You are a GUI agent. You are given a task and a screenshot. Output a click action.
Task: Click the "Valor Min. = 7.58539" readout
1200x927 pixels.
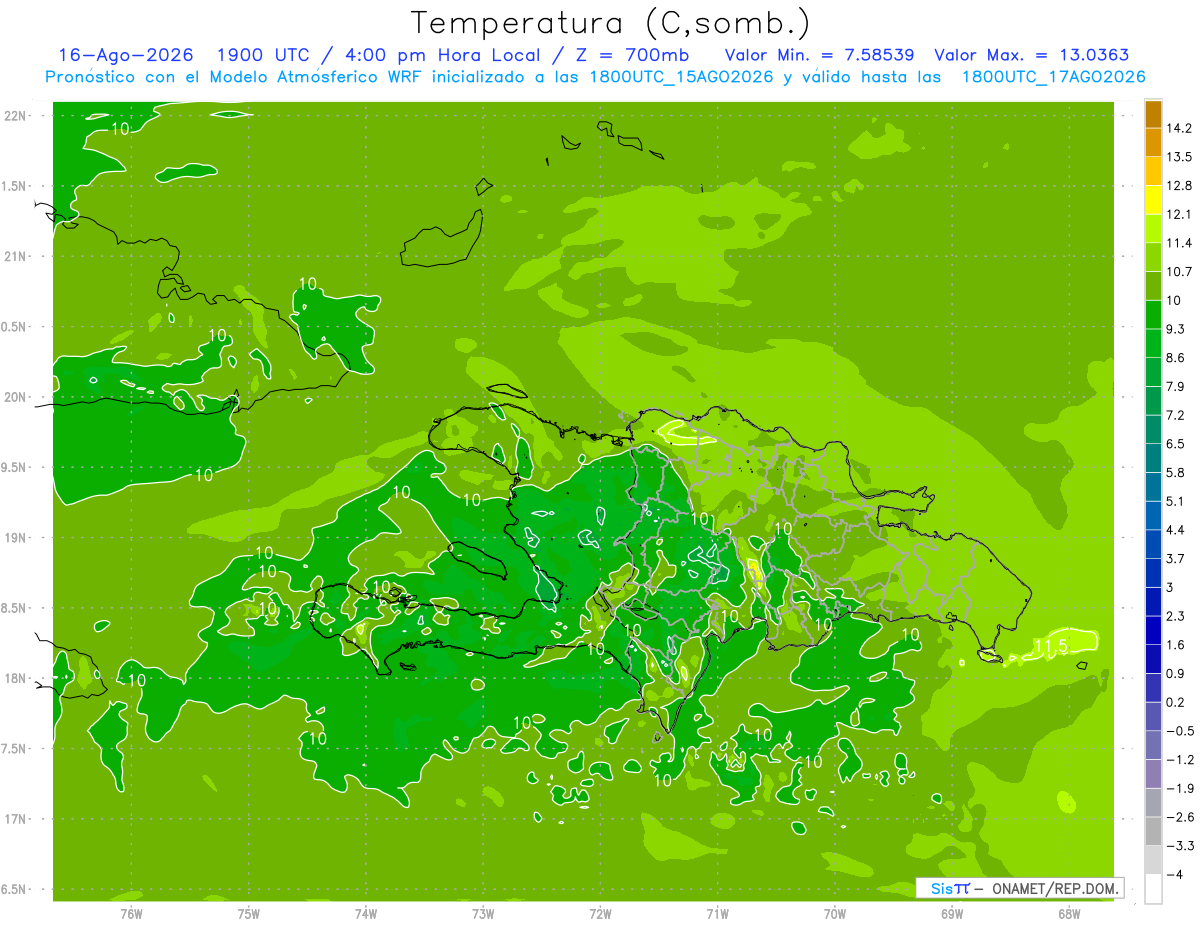(x=819, y=56)
